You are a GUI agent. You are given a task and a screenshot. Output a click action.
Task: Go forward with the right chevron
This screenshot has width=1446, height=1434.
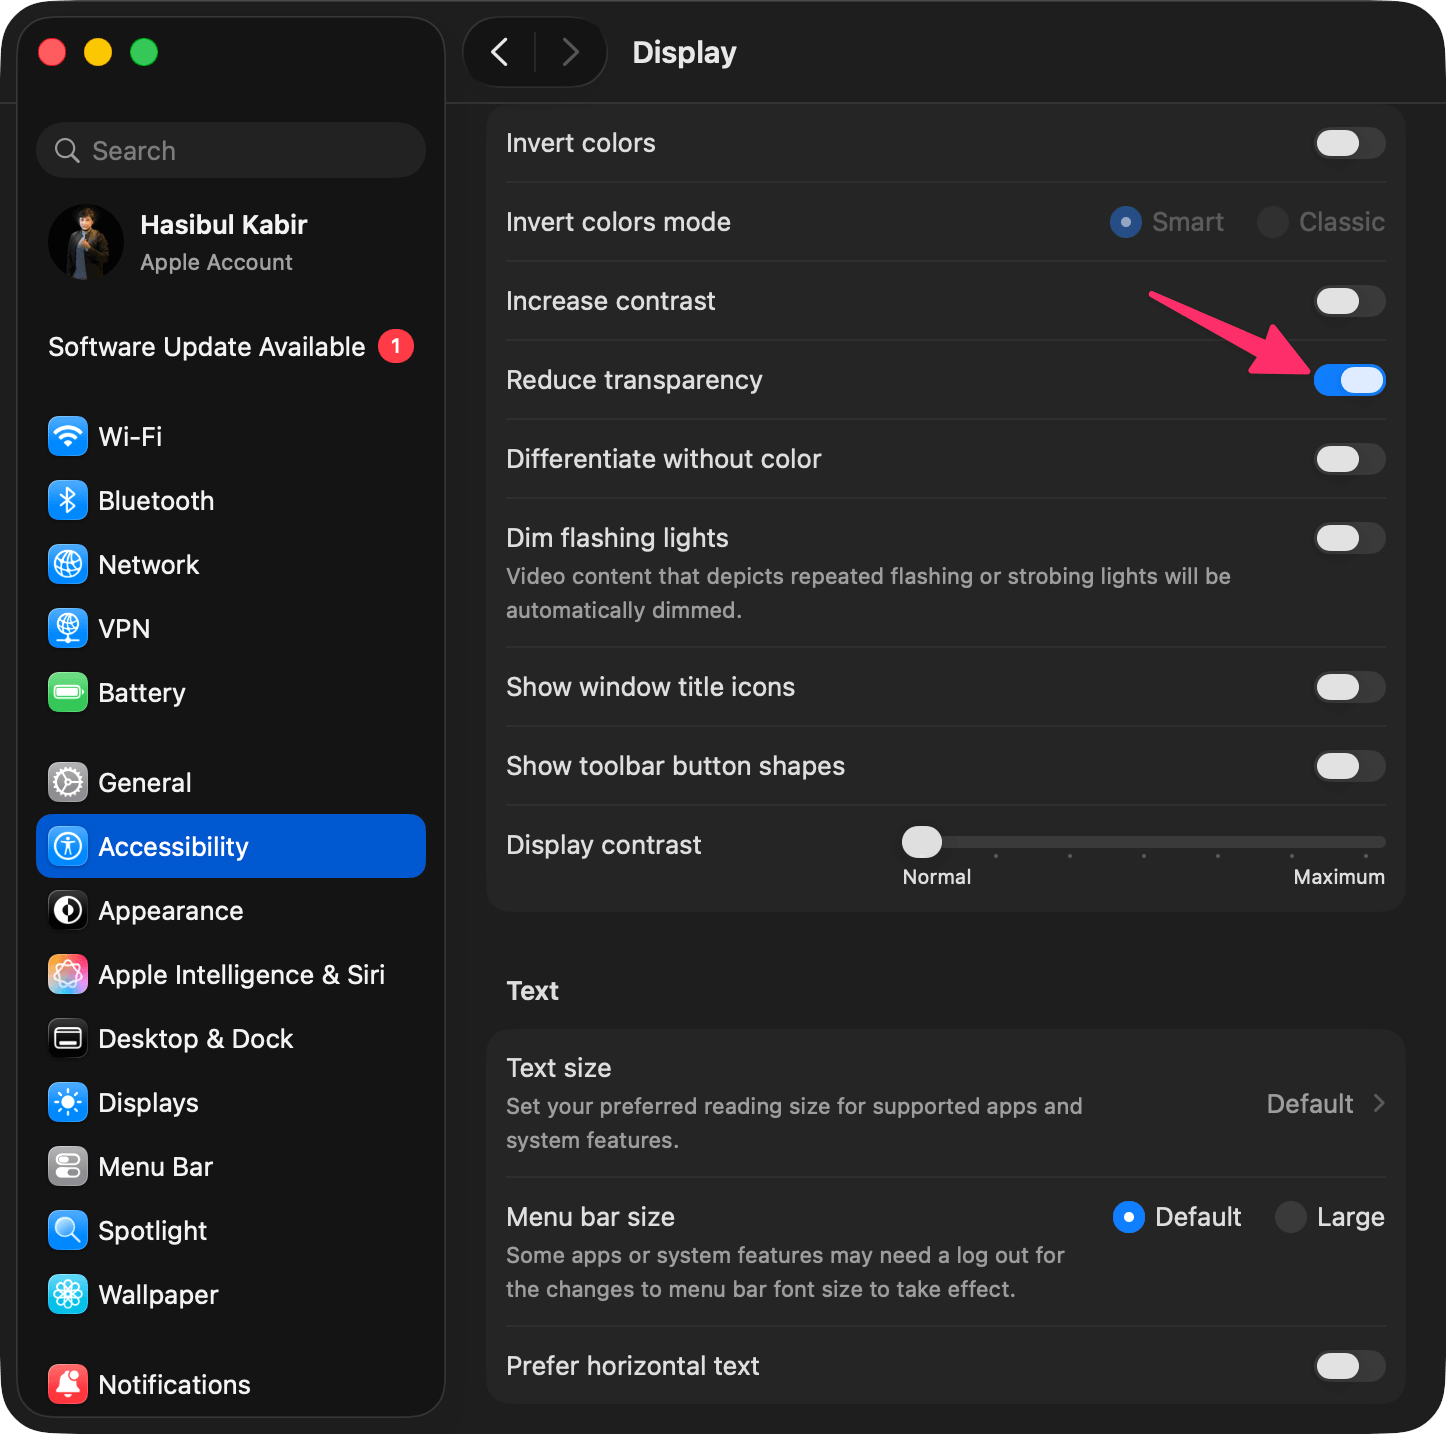click(x=570, y=52)
